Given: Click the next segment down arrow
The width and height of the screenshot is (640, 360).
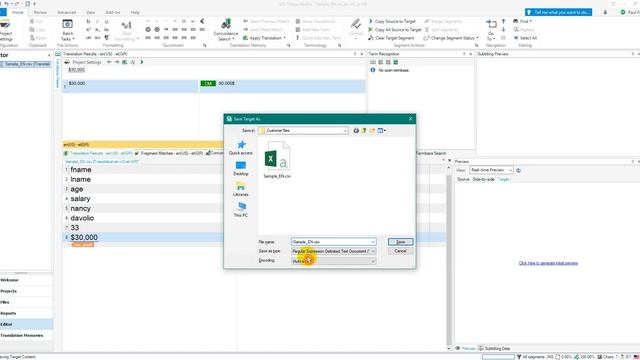Looking at the screenshot, I should [503, 30].
